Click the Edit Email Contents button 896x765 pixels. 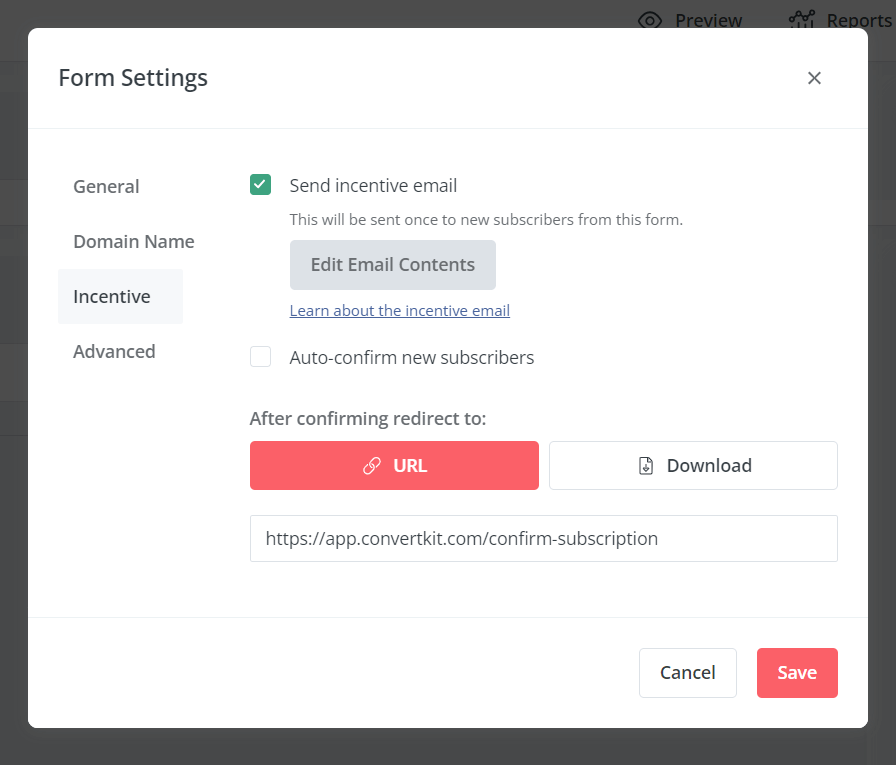pyautogui.click(x=392, y=264)
